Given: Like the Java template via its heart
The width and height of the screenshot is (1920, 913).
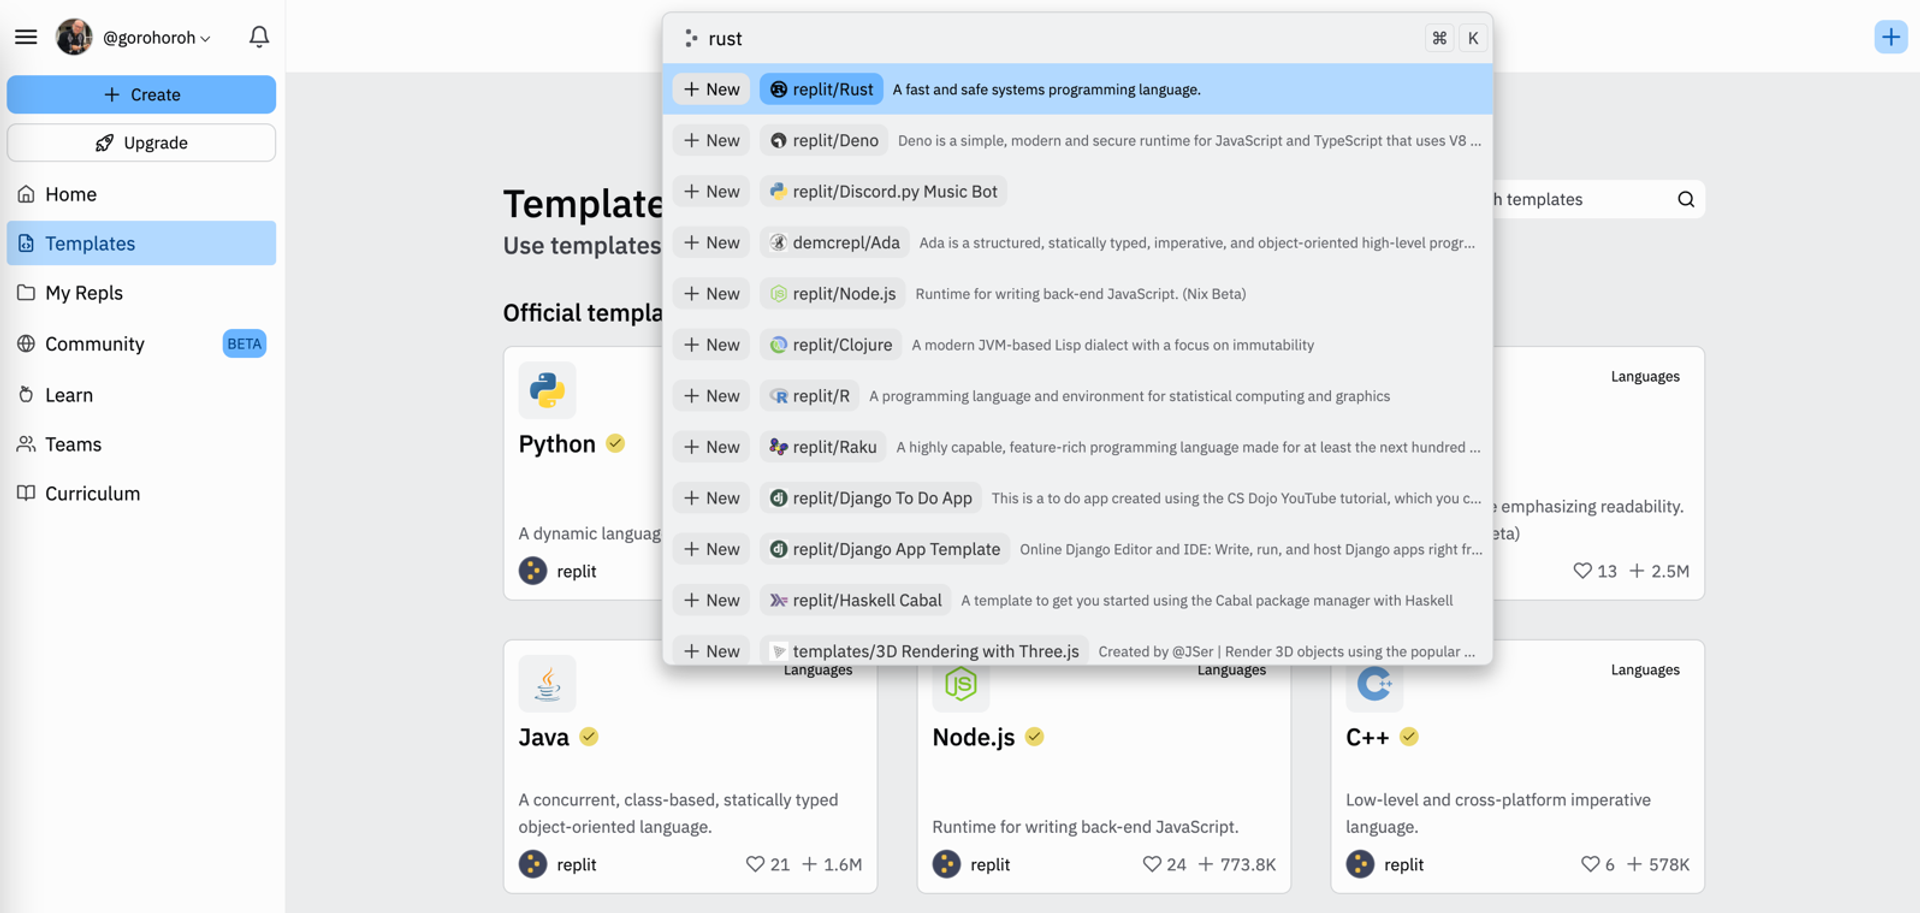Looking at the screenshot, I should (755, 864).
